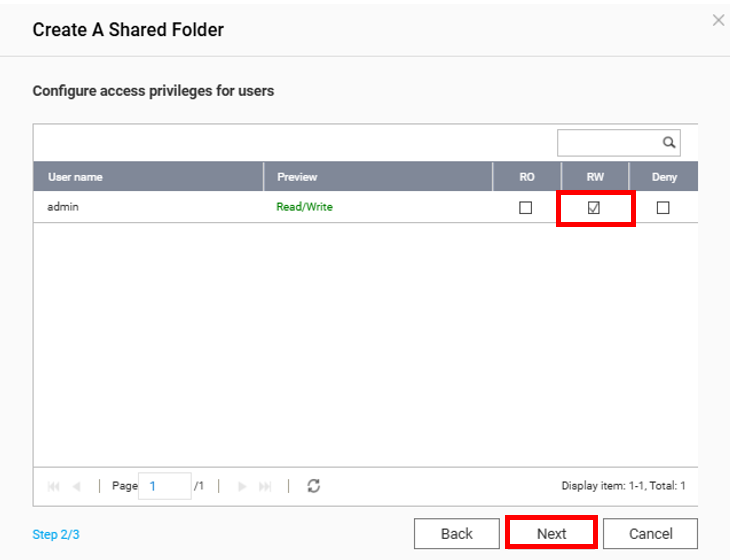The width and height of the screenshot is (730, 560).
Task: Go to first page of user list
Action: tap(54, 486)
